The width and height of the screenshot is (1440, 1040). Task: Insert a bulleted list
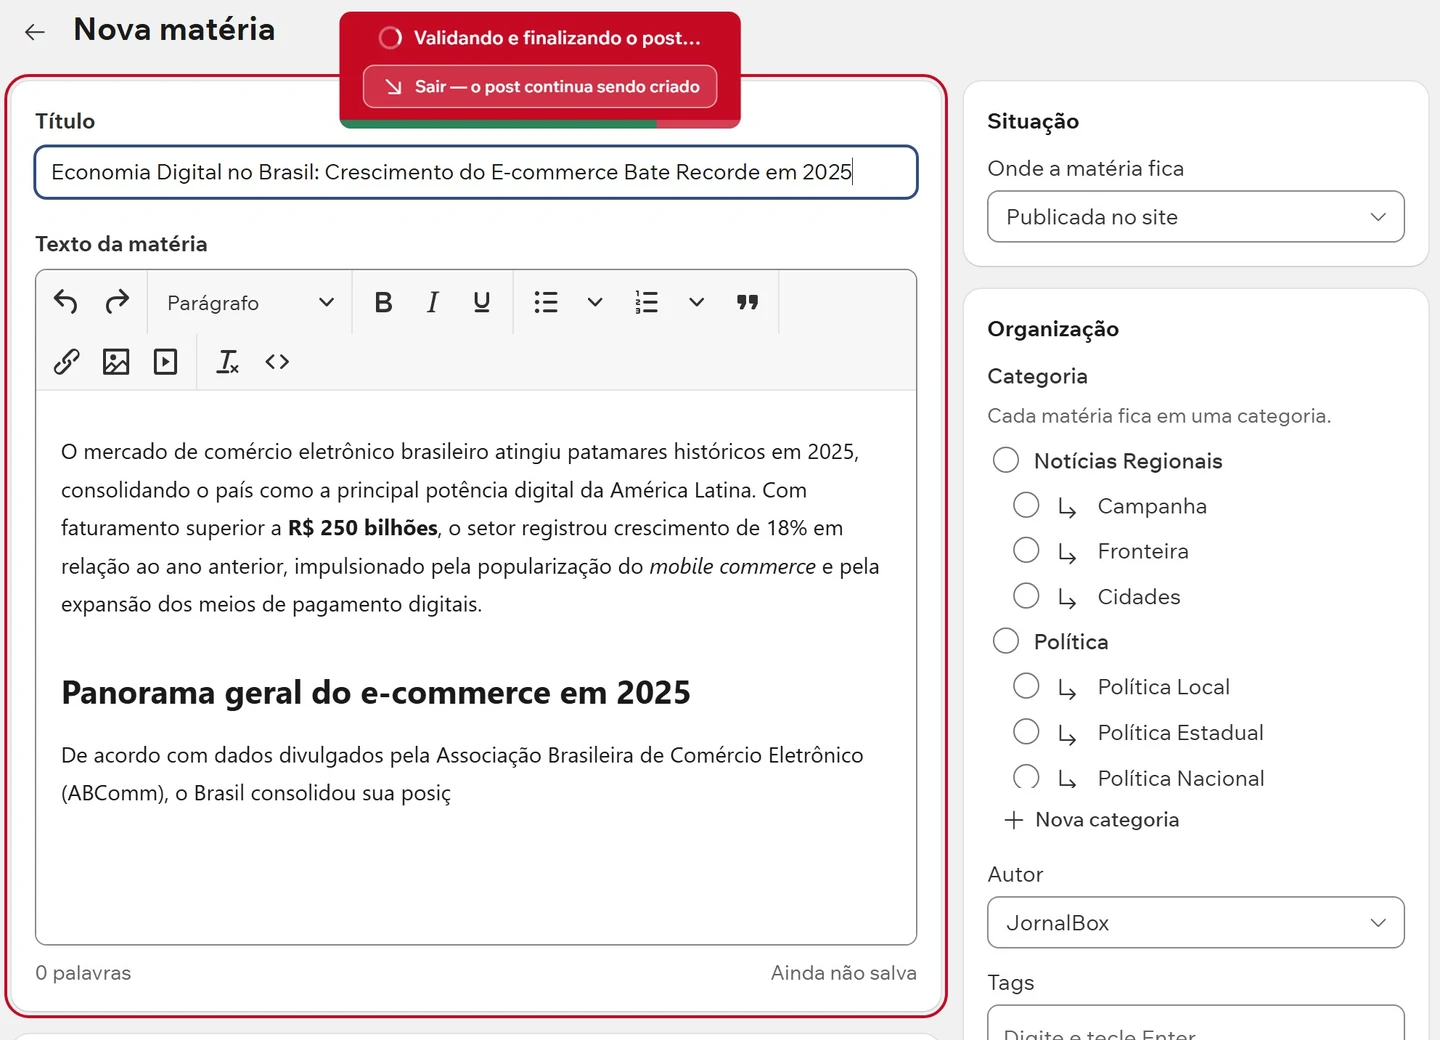point(546,302)
